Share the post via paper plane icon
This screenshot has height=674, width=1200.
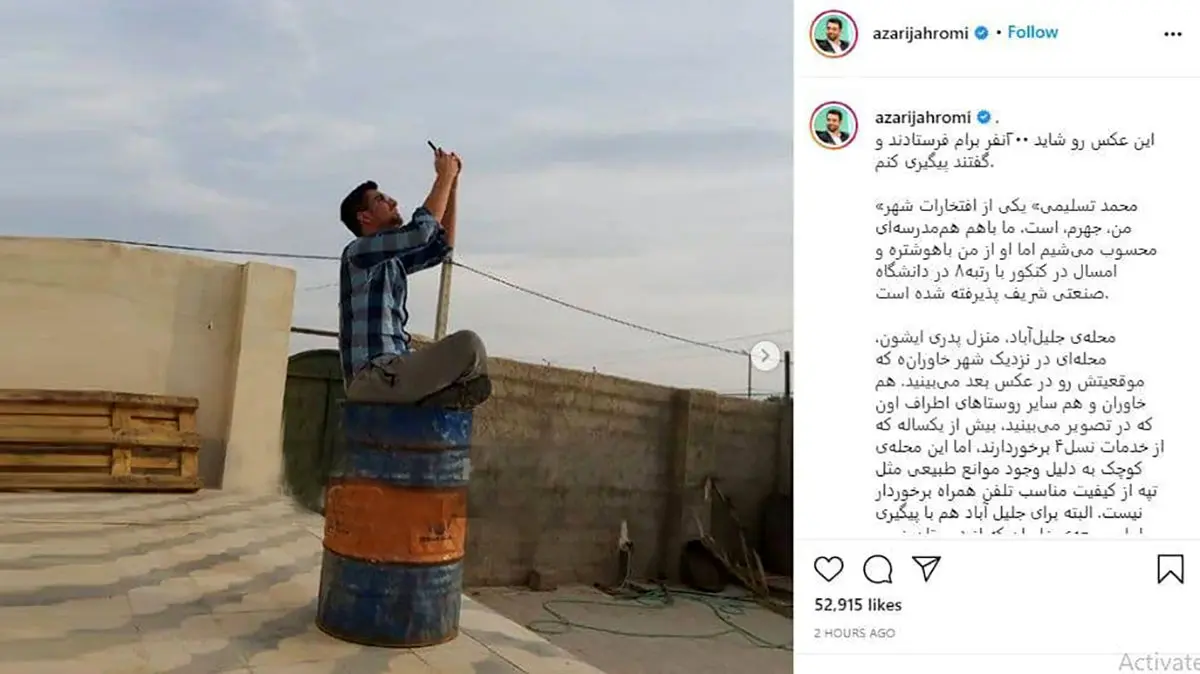pyautogui.click(x=927, y=569)
